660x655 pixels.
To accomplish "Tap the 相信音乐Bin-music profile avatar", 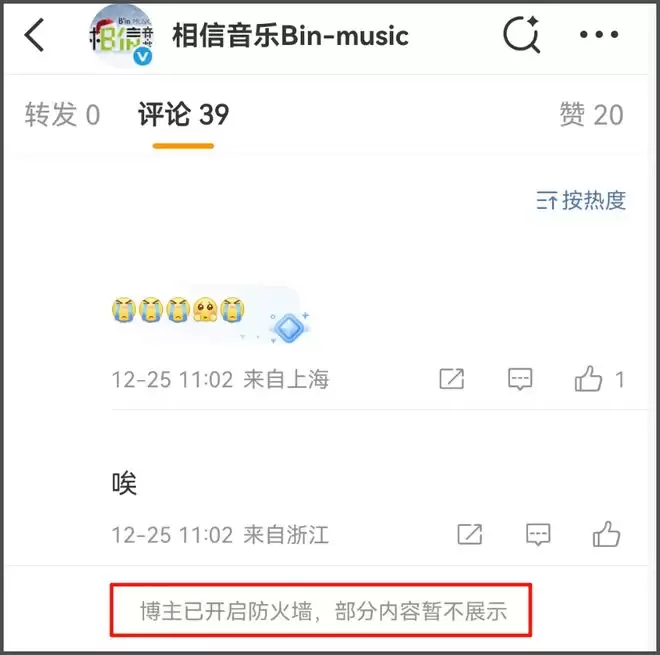I will pos(122,36).
